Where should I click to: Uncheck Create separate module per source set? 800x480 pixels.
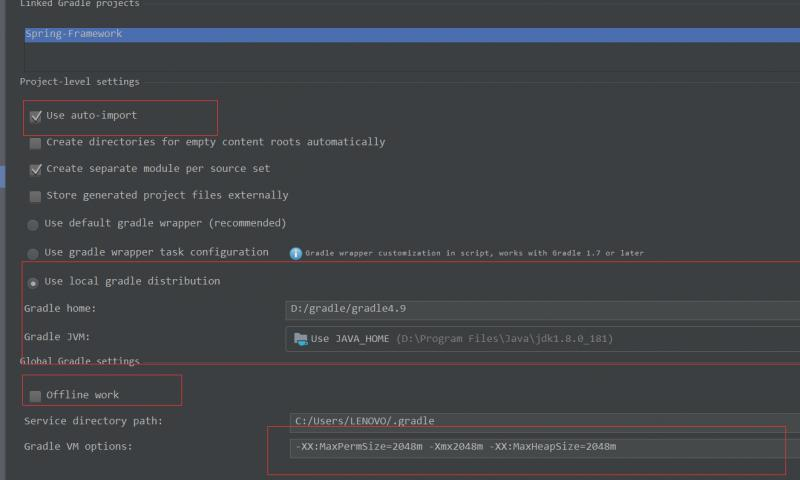[35, 170]
